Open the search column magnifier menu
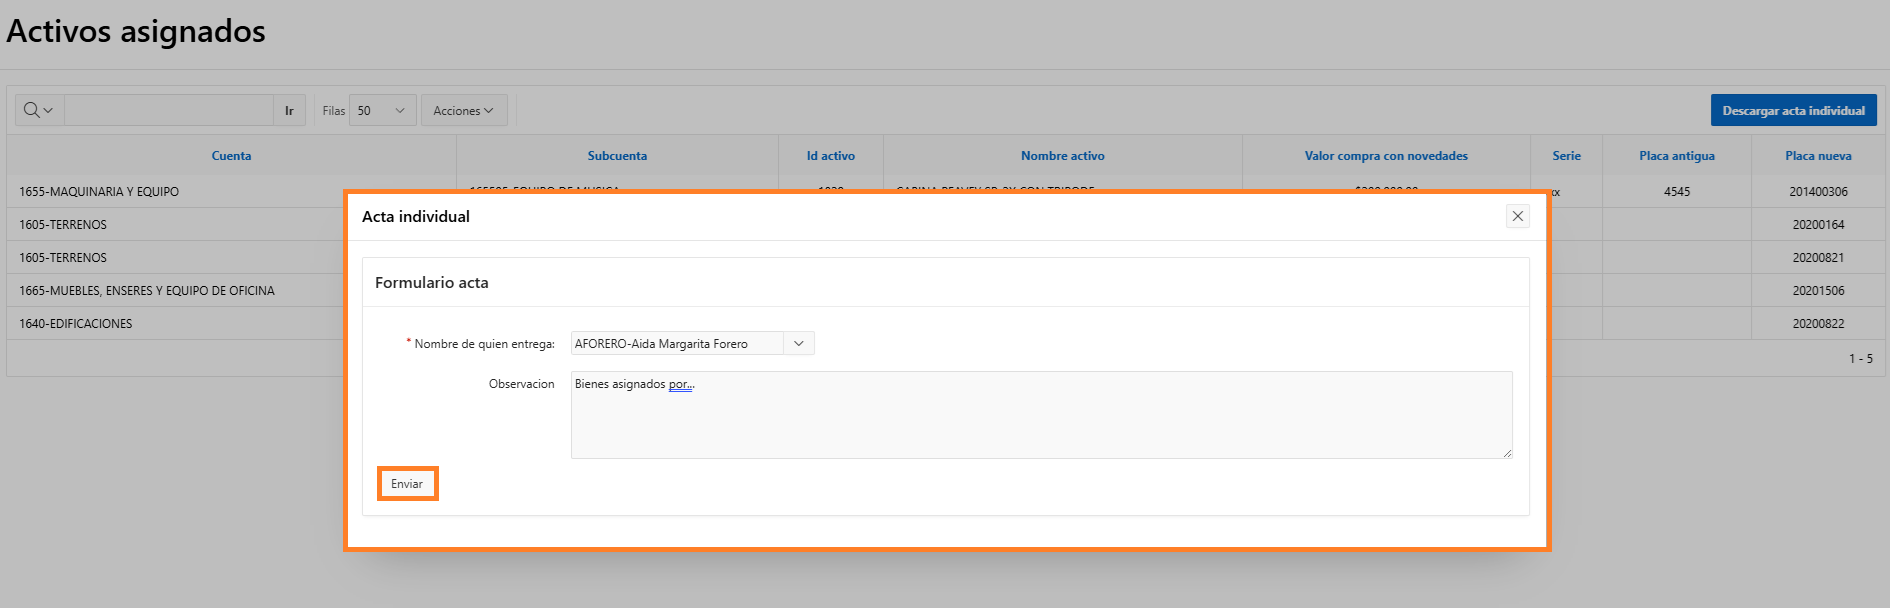 (39, 110)
